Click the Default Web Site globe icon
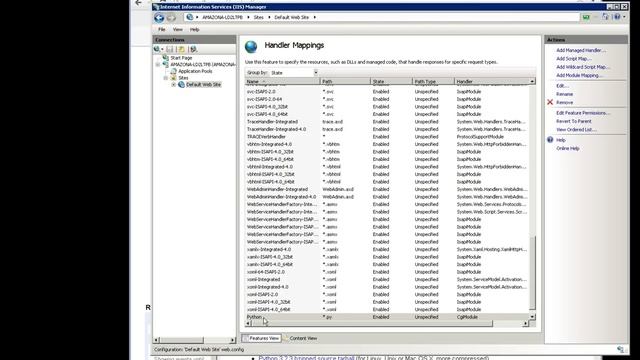640x360 pixels. (181, 84)
